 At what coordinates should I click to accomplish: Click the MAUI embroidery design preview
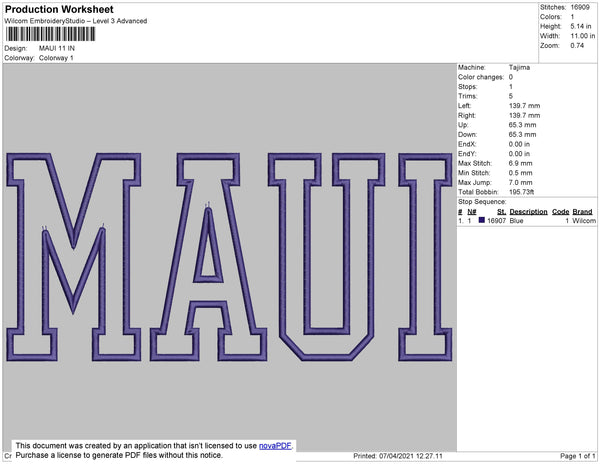(229, 257)
